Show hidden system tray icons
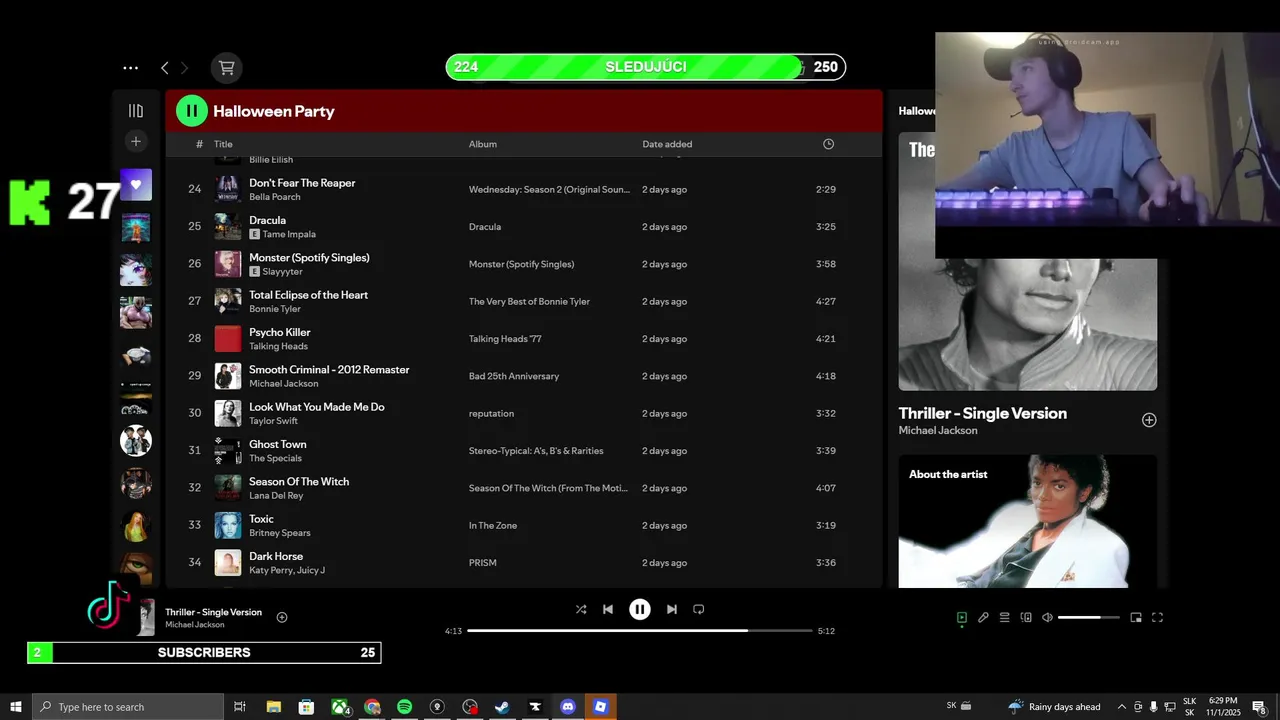 pyautogui.click(x=1121, y=707)
